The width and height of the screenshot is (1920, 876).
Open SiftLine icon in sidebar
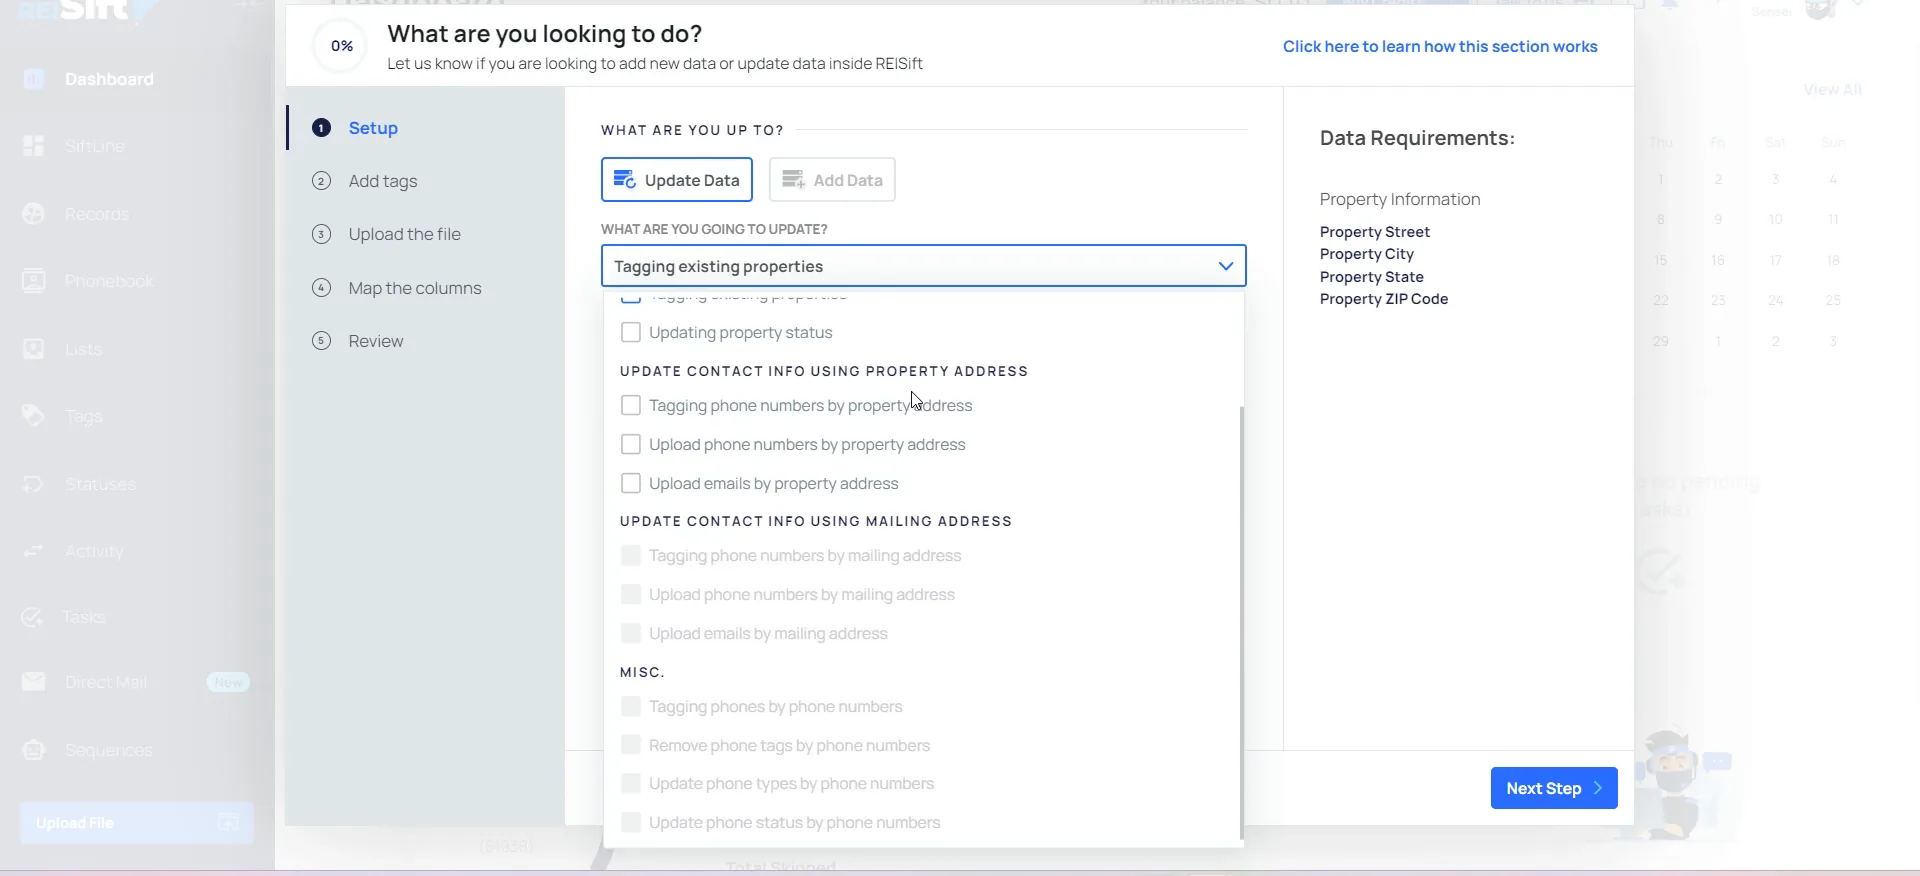click(34, 146)
